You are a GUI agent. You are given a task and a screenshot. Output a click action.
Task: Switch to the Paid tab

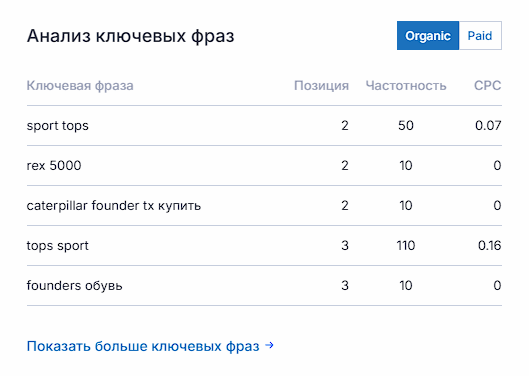click(480, 36)
